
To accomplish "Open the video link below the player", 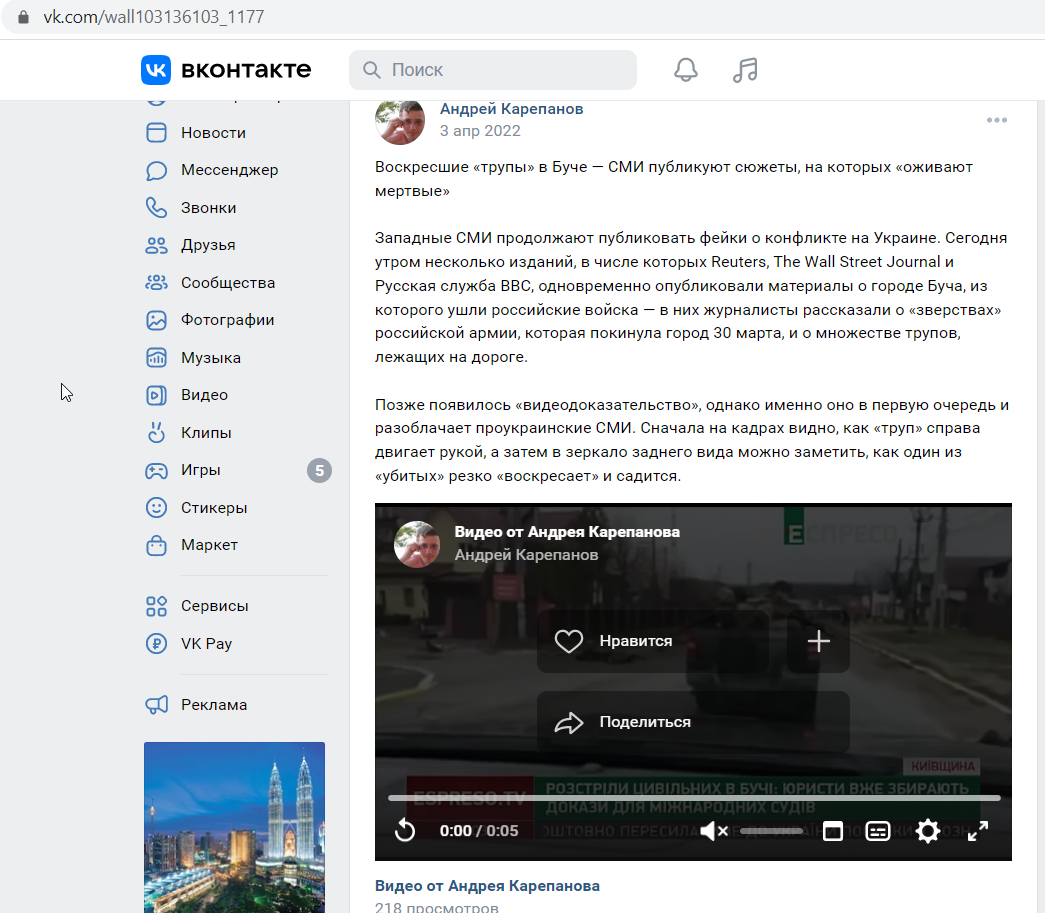I will coord(487,886).
